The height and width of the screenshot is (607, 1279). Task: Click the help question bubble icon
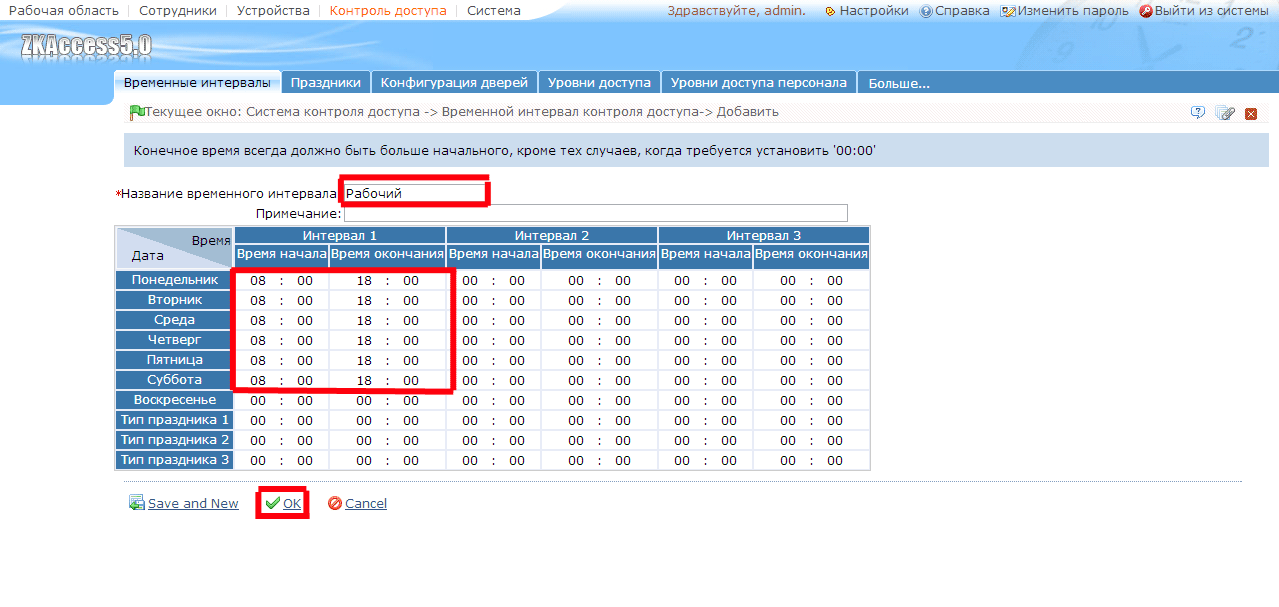pyautogui.click(x=1198, y=112)
